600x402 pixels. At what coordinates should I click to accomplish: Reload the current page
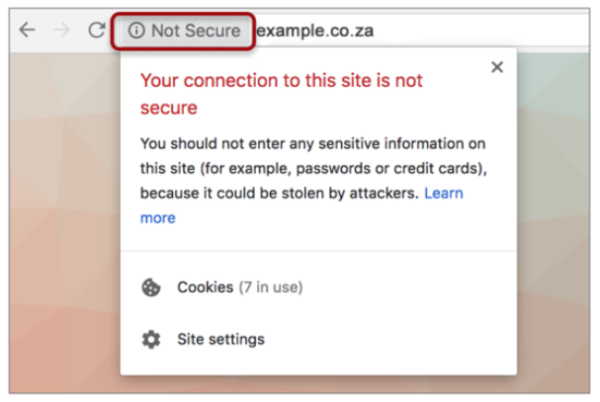click(x=96, y=30)
